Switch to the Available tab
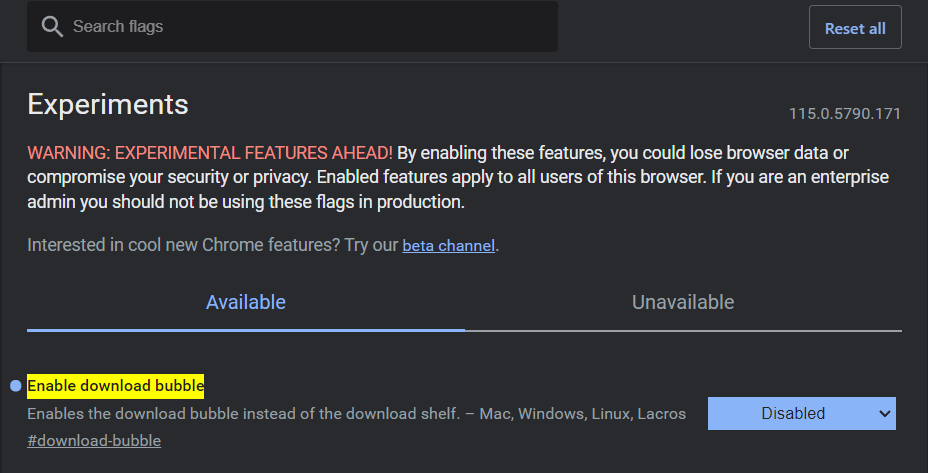Image resolution: width=928 pixels, height=473 pixels. click(x=246, y=302)
